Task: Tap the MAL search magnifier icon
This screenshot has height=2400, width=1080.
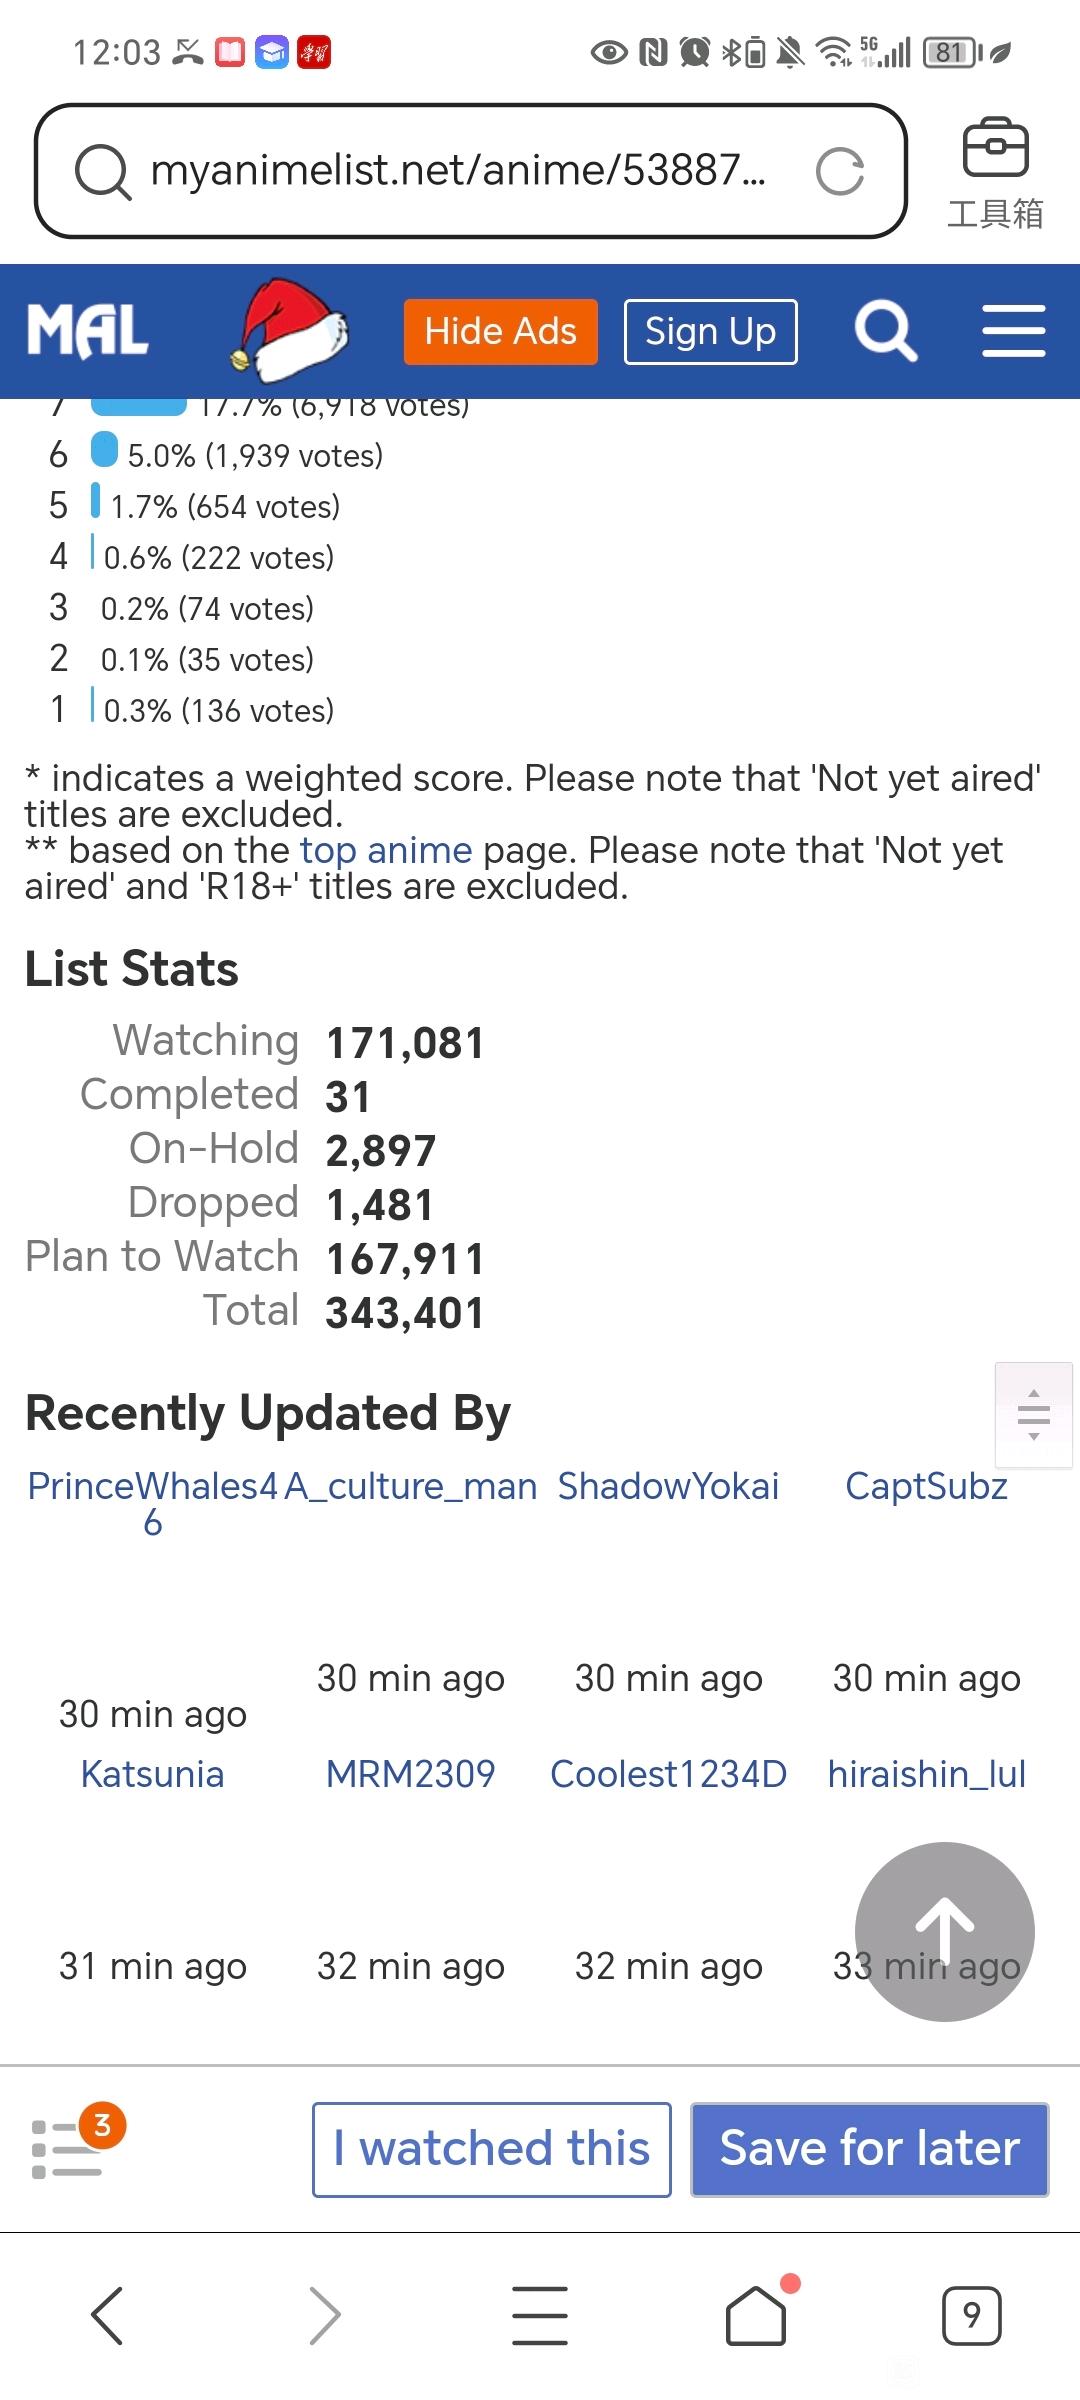Action: [885, 331]
